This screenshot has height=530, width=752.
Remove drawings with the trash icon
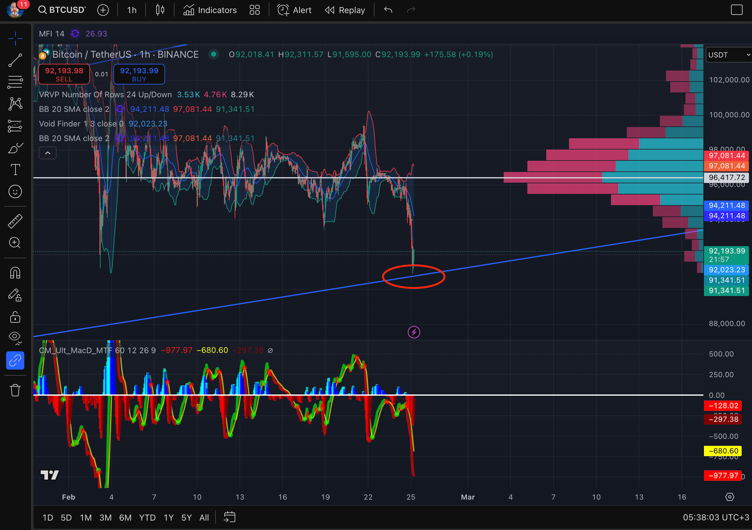point(15,390)
